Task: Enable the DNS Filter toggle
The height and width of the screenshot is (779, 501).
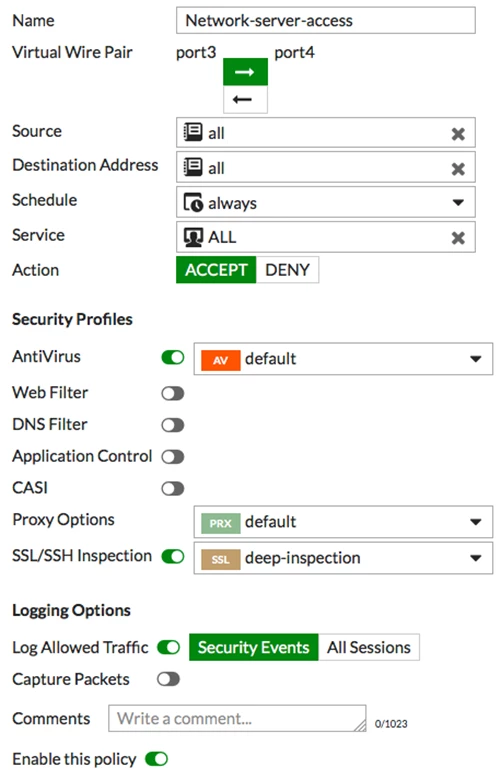Action: coord(172,425)
